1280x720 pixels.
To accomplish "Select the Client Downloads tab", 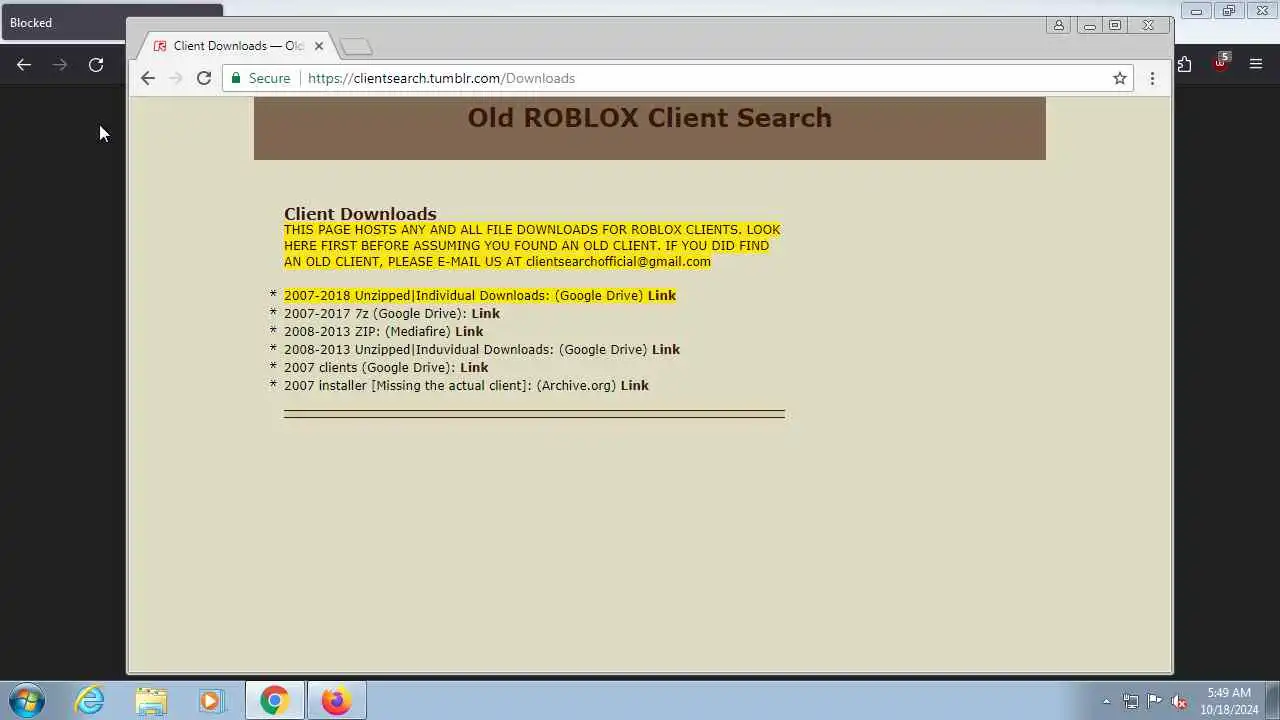I will click(237, 46).
